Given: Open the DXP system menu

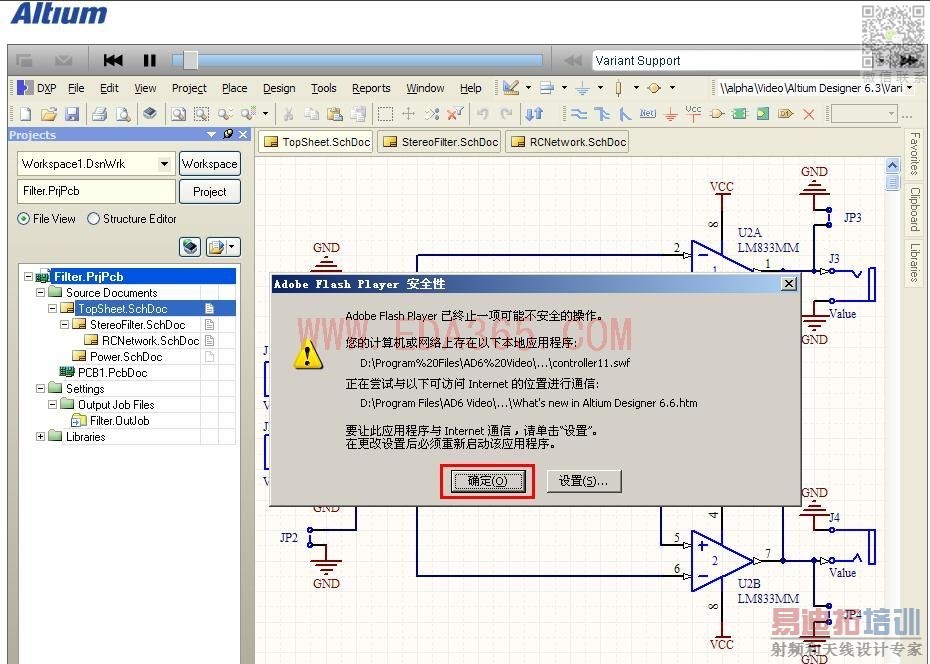Looking at the screenshot, I should (x=37, y=88).
